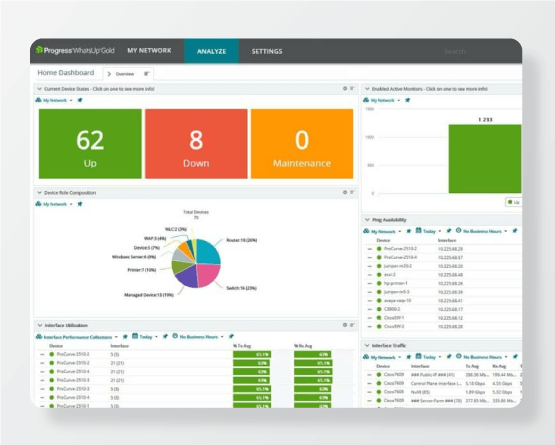Screen dimensions: 555x445
Task: Focus the Search field in header
Action: pos(454,51)
